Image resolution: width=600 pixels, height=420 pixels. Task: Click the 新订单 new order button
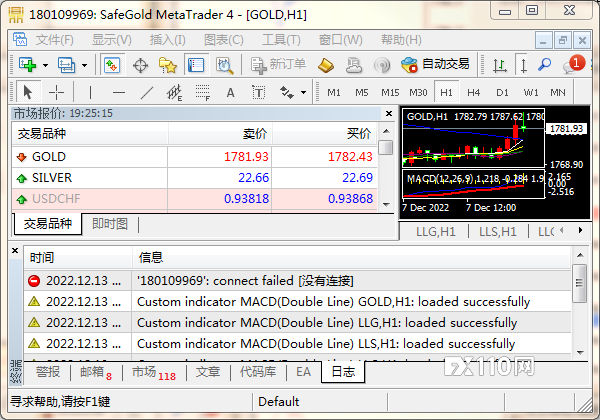coord(278,64)
